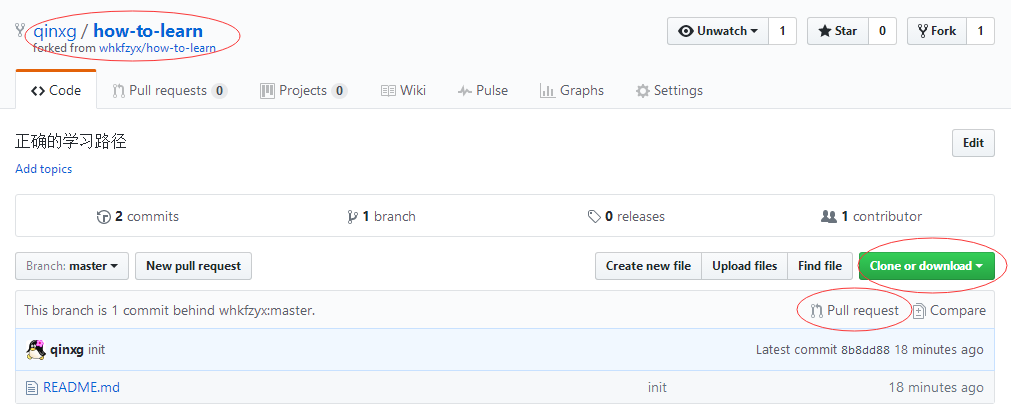Switch to the Pull requests tab
The image size is (1011, 410).
pos(169,90)
